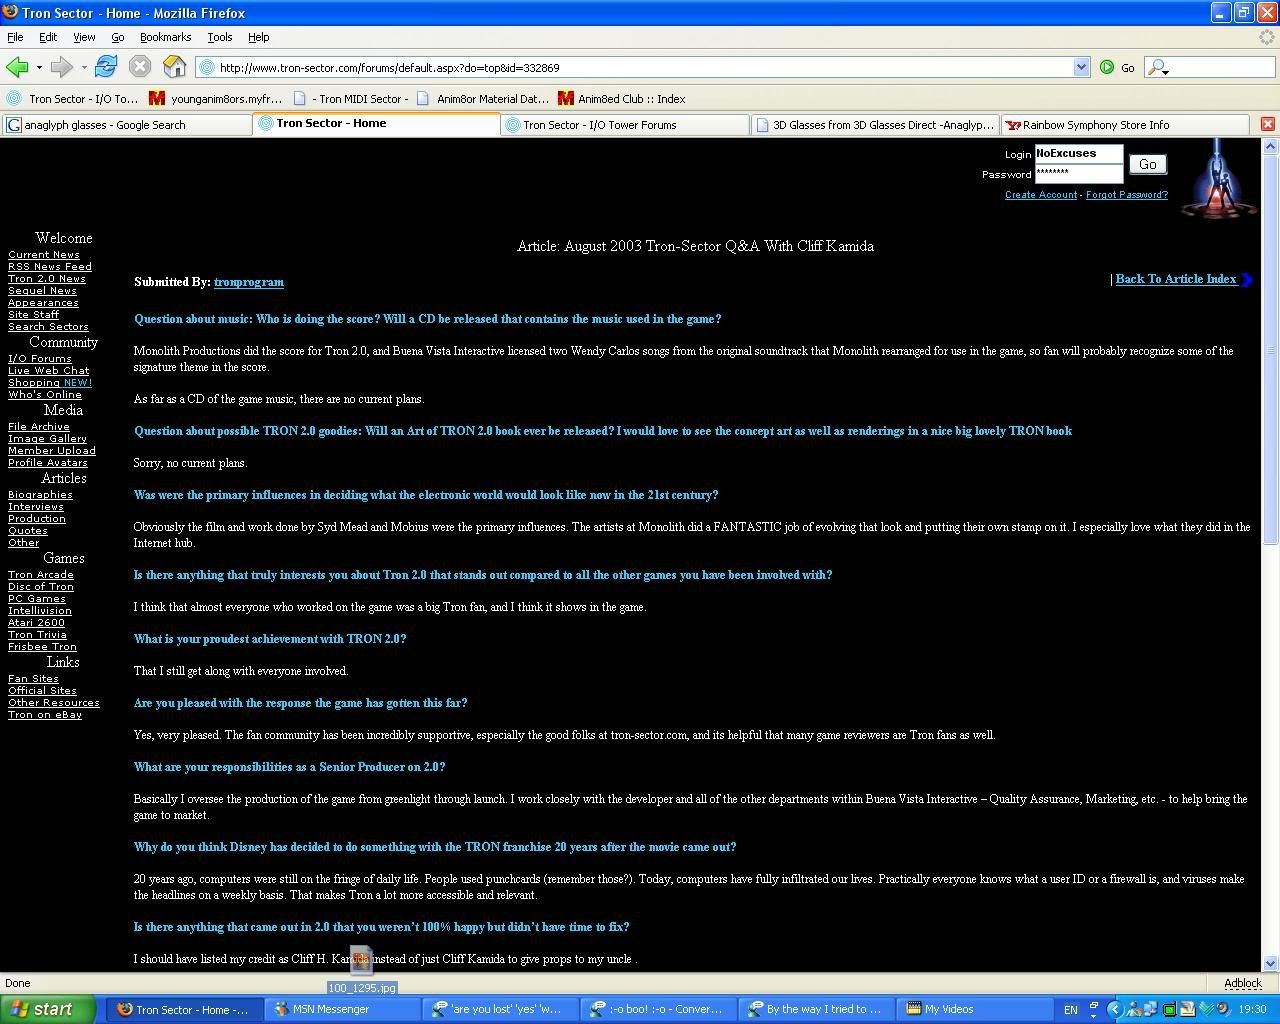Click the EN language indicator in tray

click(x=1071, y=1010)
